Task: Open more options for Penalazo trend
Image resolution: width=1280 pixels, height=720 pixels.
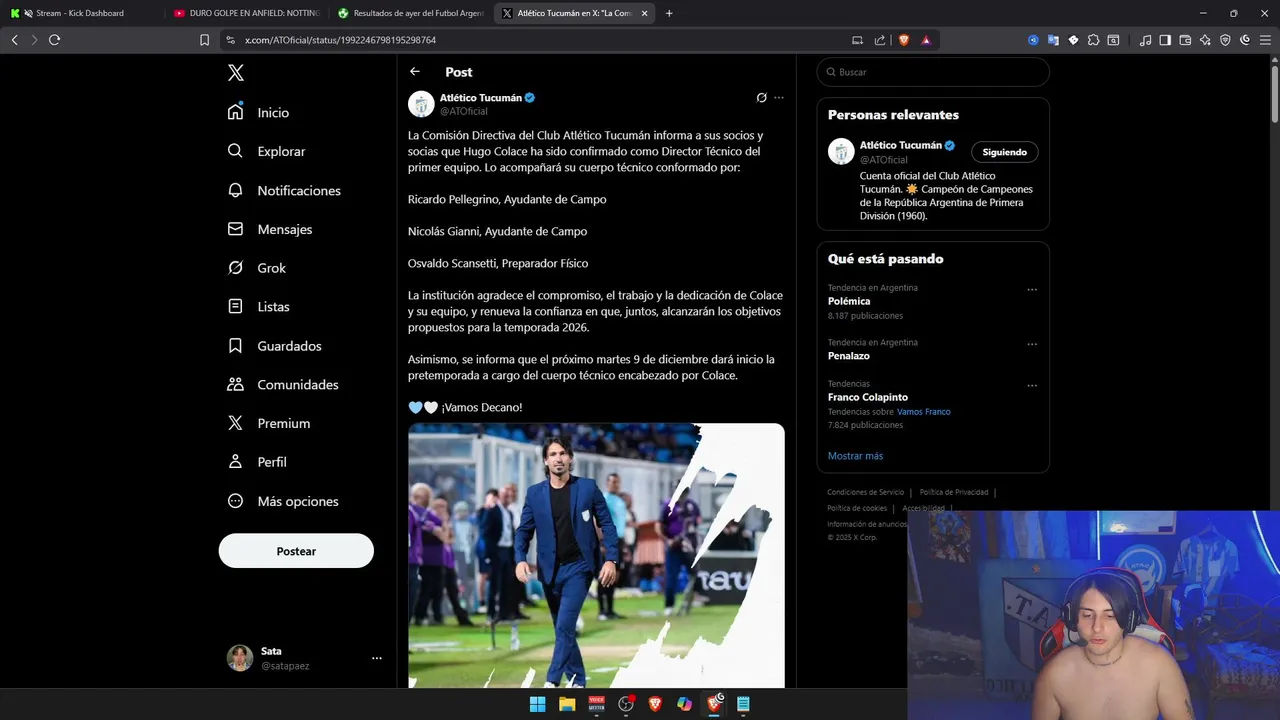Action: pyautogui.click(x=1032, y=345)
